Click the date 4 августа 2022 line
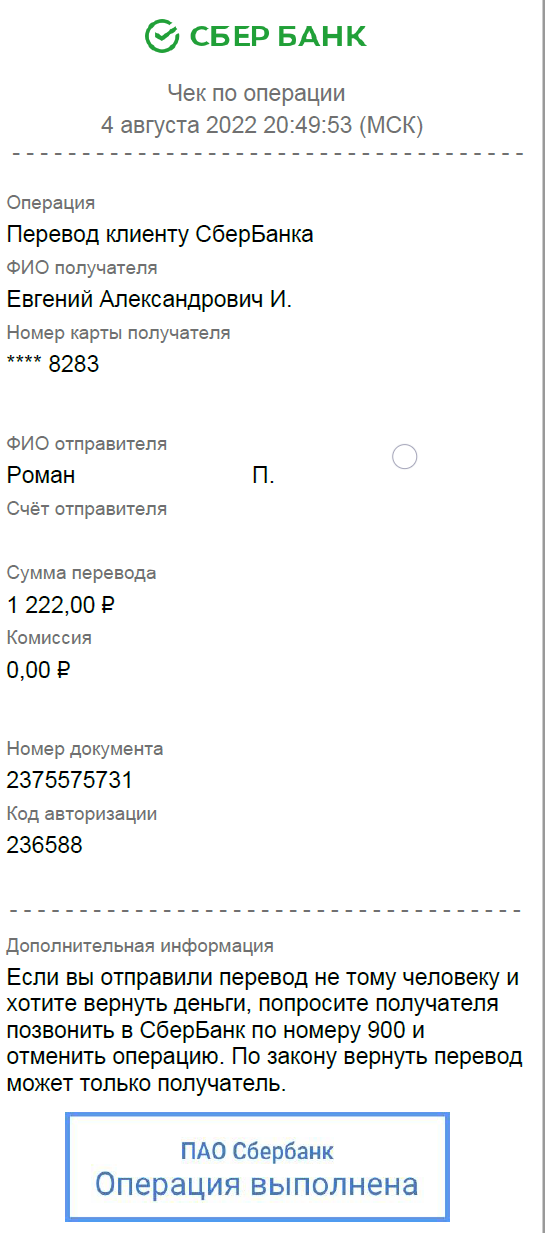The height and width of the screenshot is (1233, 545). (x=262, y=125)
